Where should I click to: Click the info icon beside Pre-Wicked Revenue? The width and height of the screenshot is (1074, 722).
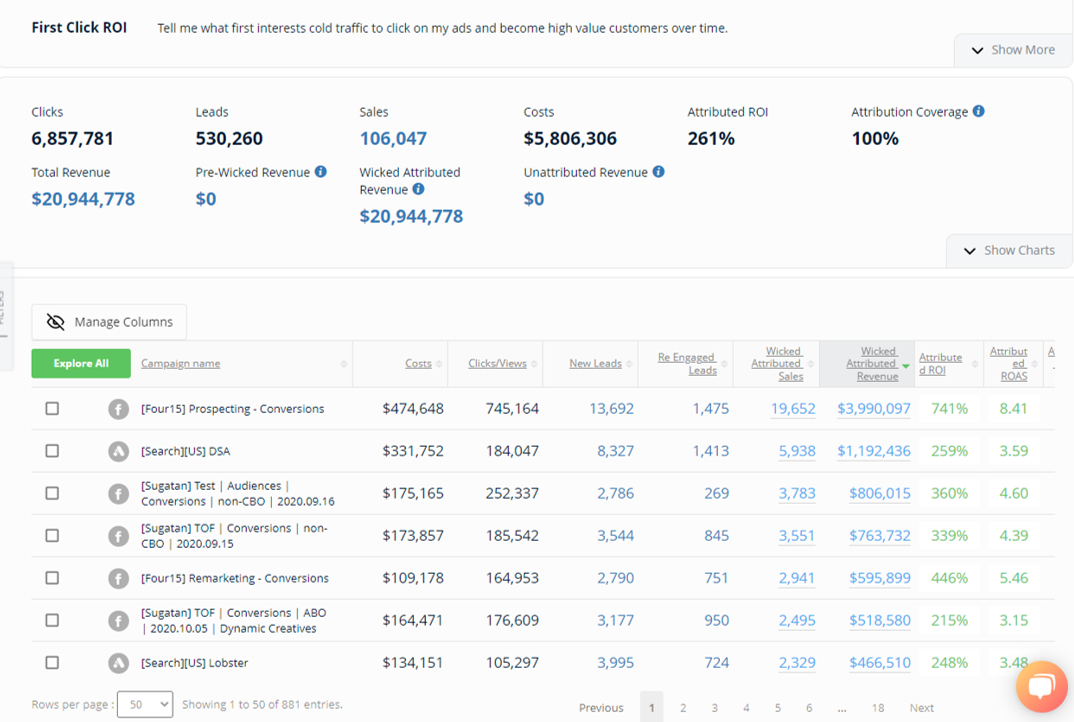[319, 171]
